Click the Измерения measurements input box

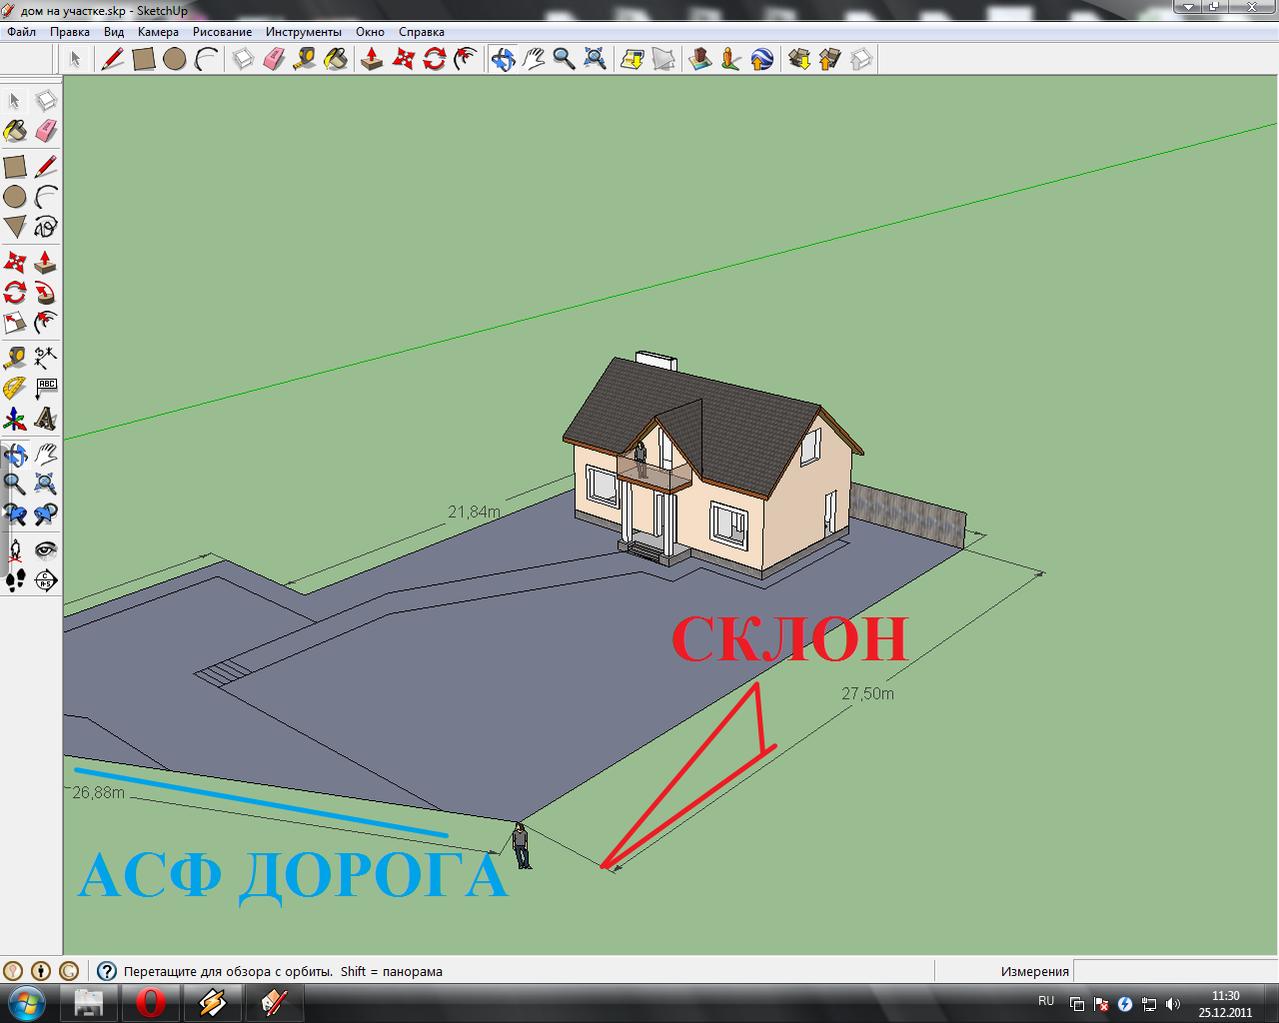[1175, 971]
